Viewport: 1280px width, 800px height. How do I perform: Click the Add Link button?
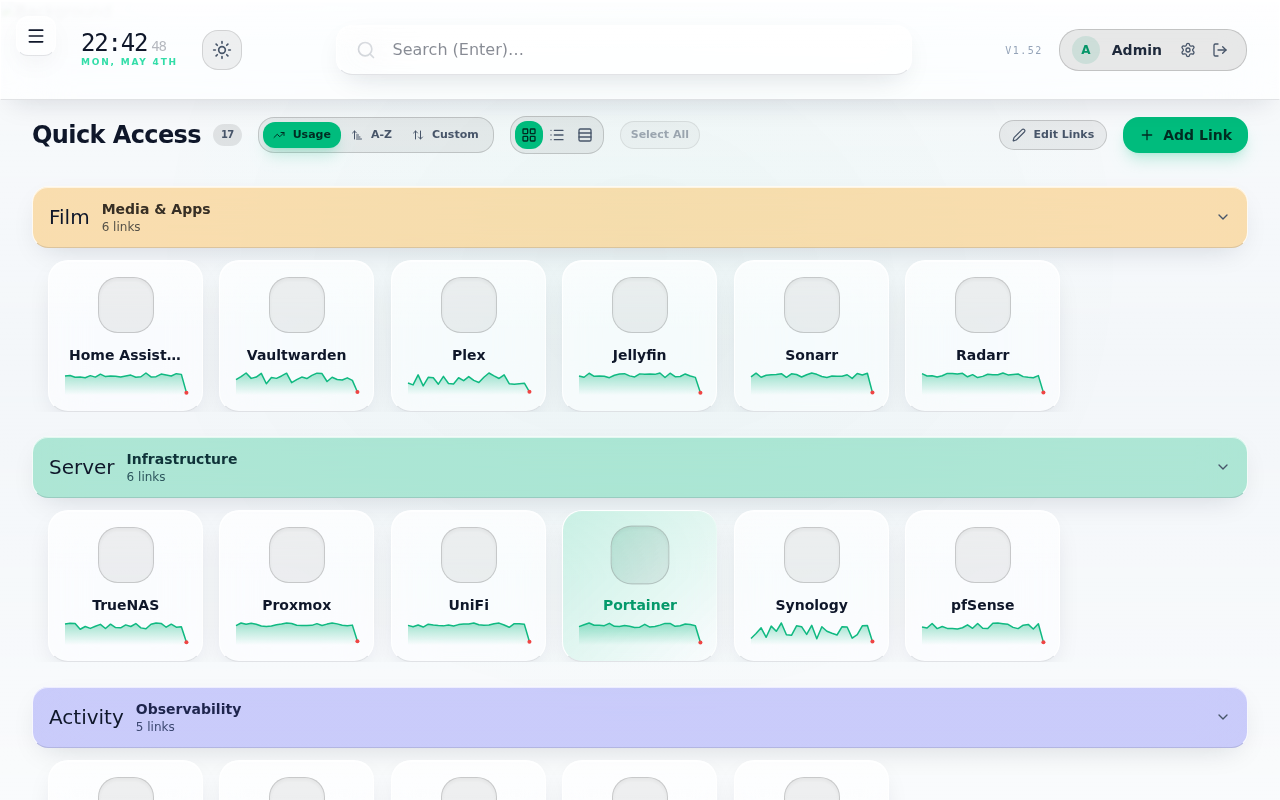(x=1185, y=135)
